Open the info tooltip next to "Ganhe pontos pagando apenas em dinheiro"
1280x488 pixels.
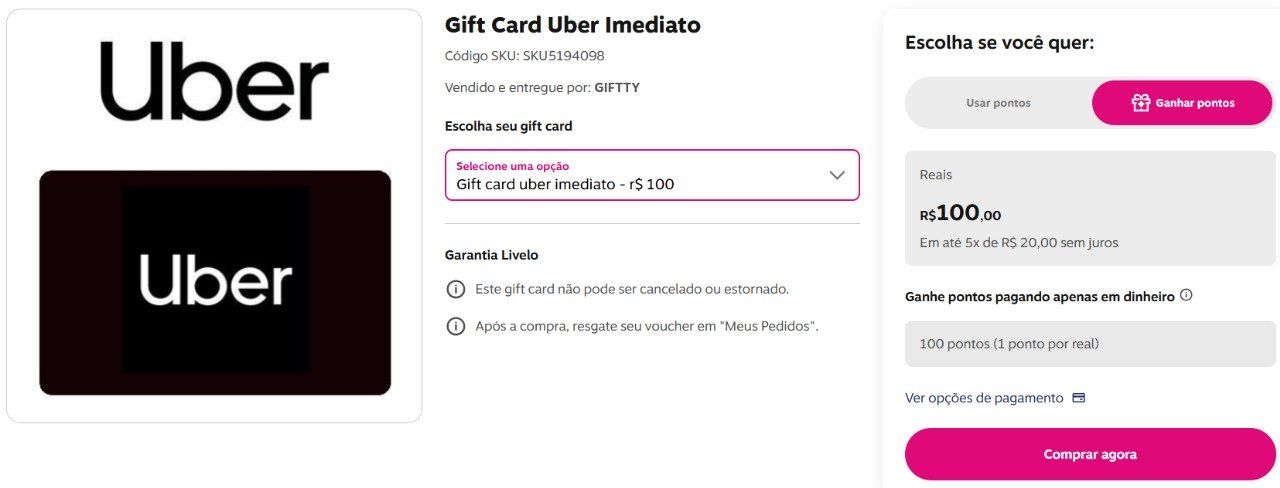[1186, 296]
